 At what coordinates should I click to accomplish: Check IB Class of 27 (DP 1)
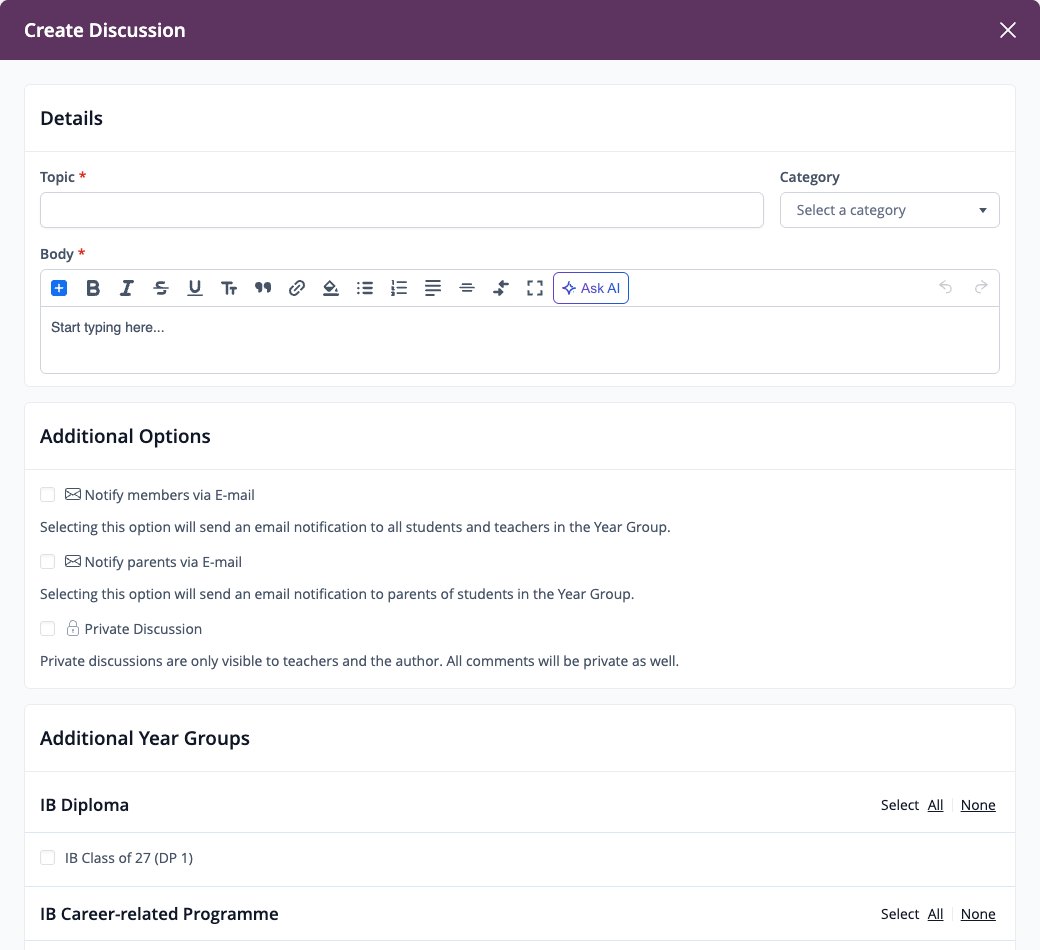pos(47,858)
